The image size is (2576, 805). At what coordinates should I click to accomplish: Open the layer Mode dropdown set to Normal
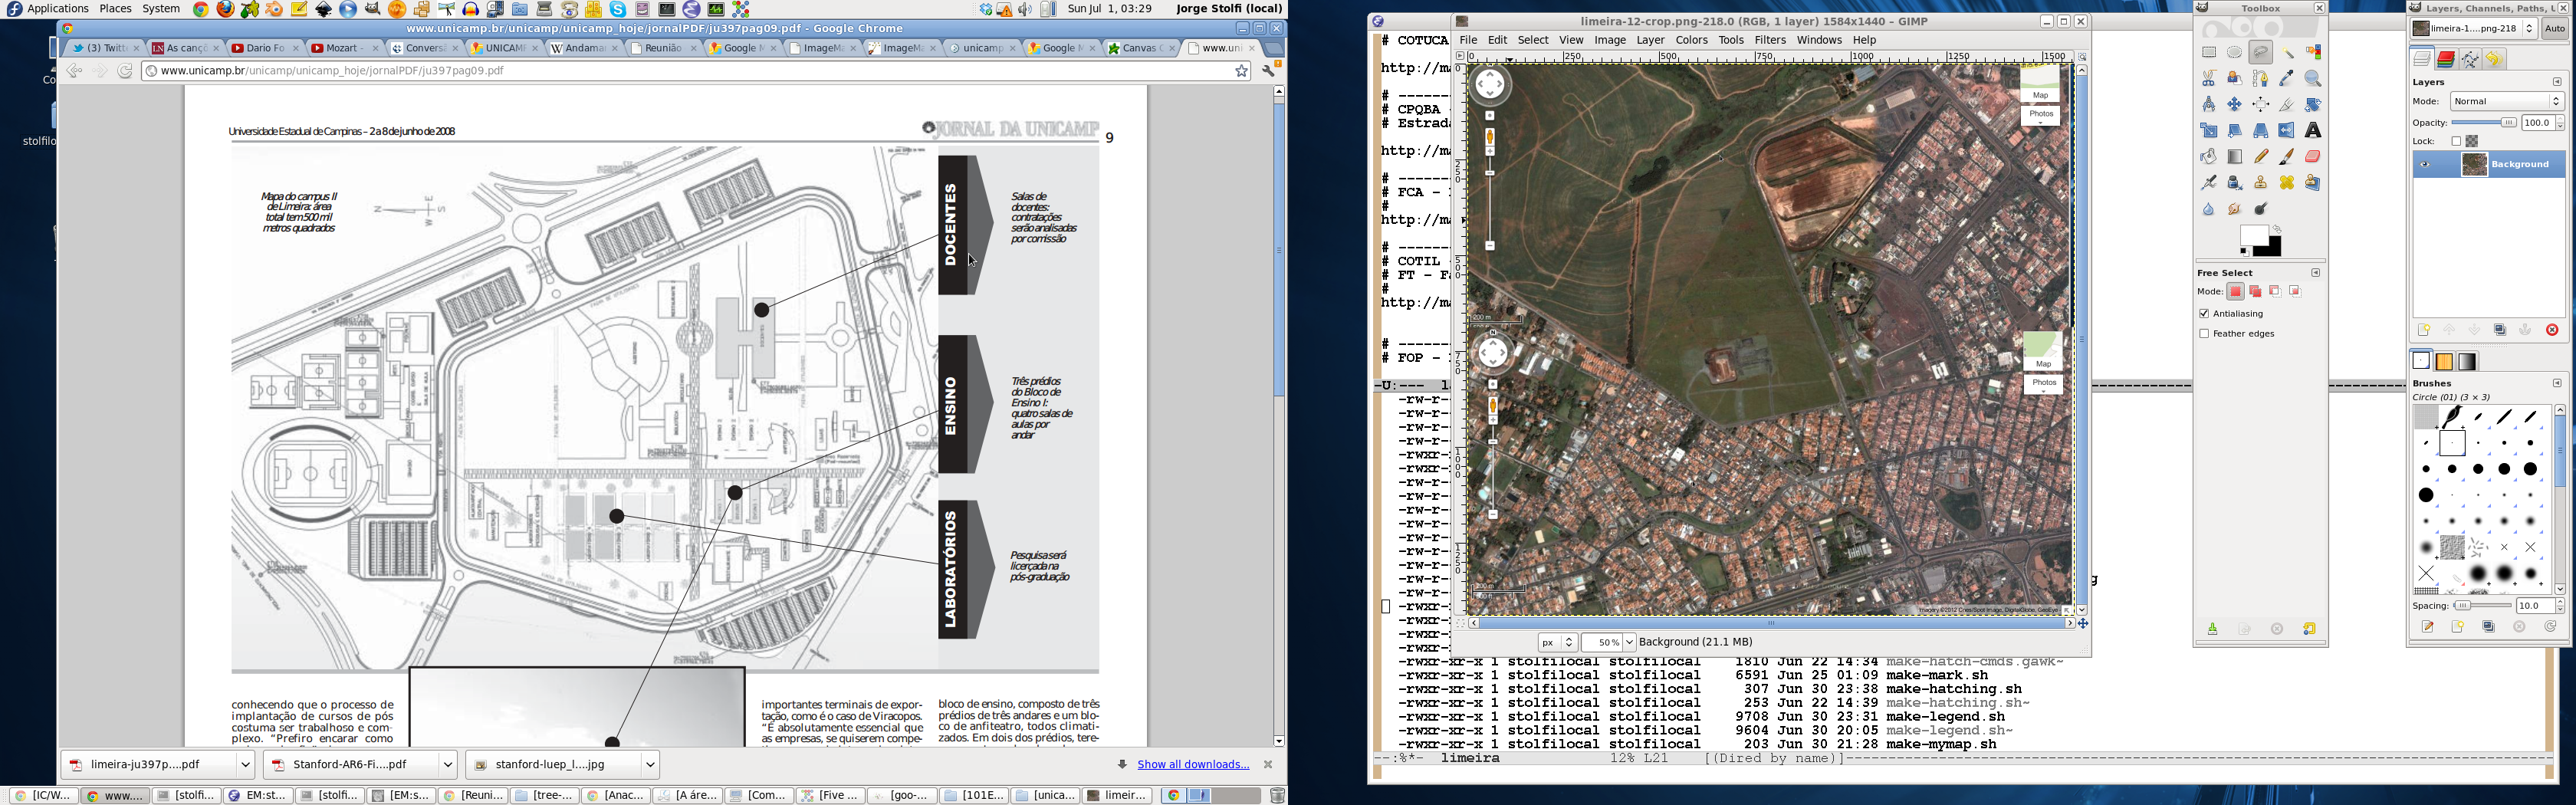2506,102
